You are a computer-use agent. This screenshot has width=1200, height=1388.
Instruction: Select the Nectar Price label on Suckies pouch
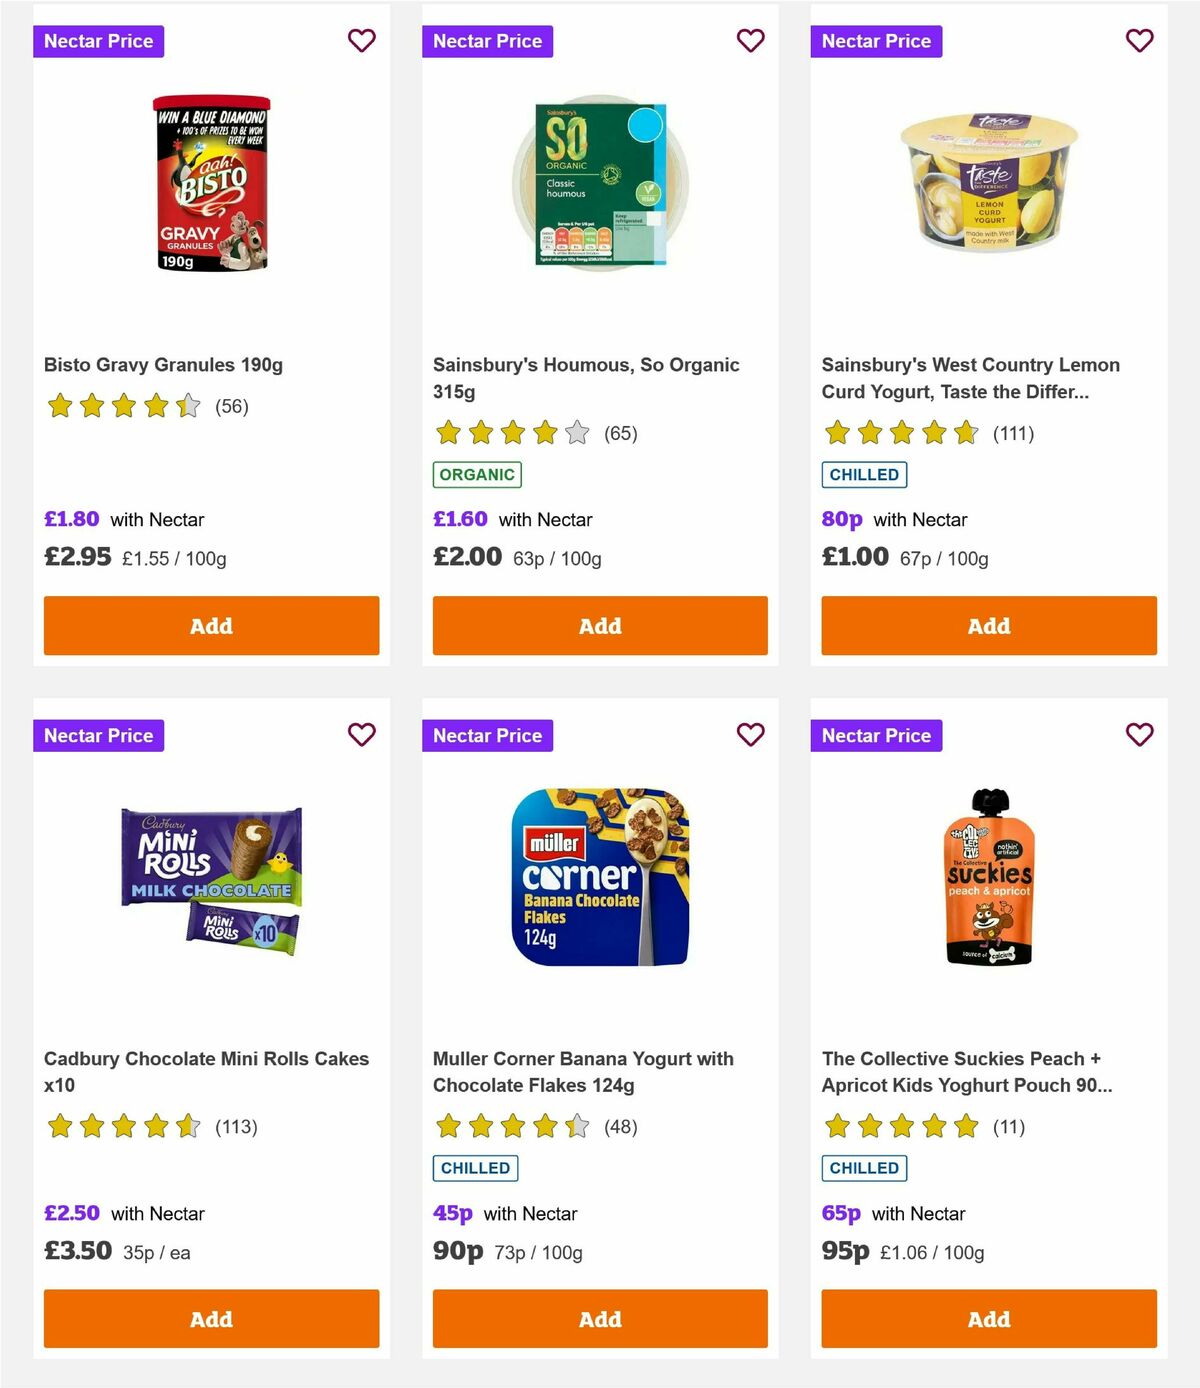tap(876, 735)
